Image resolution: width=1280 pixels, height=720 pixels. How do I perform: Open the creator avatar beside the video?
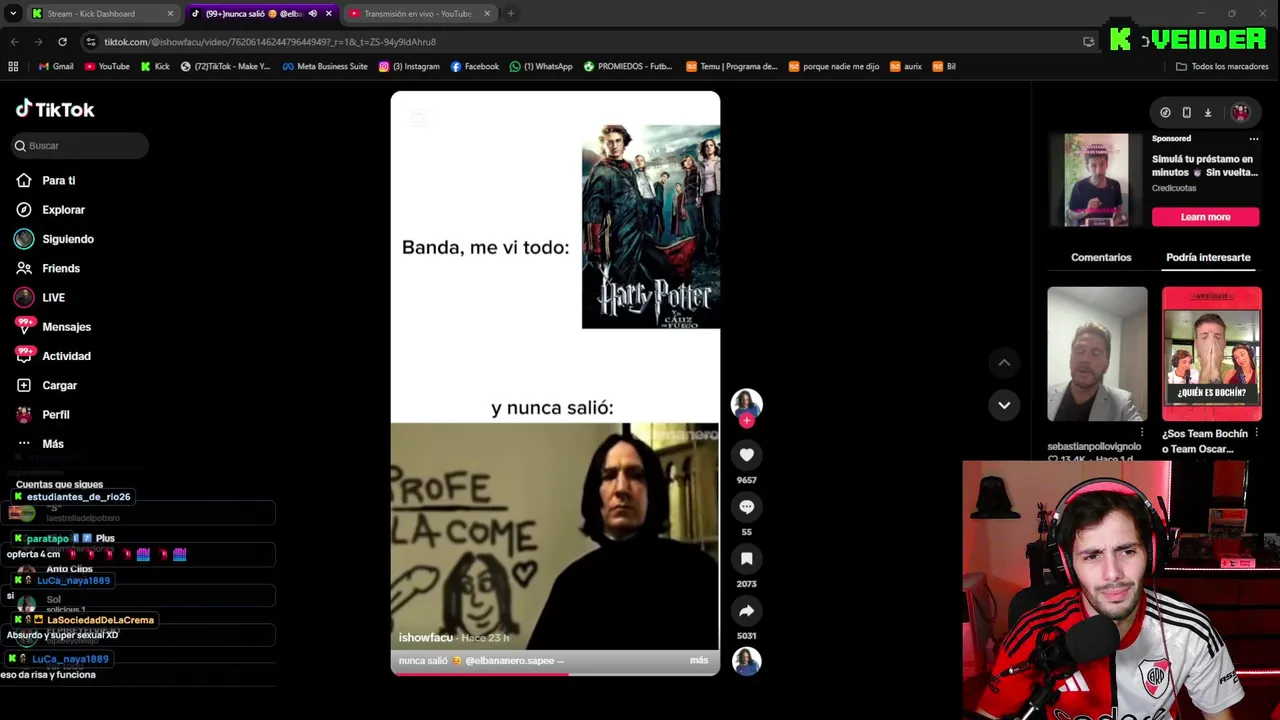[746, 403]
